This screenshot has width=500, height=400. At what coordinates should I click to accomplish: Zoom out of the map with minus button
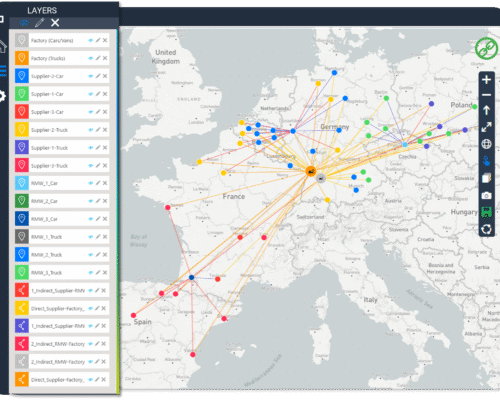[x=486, y=95]
